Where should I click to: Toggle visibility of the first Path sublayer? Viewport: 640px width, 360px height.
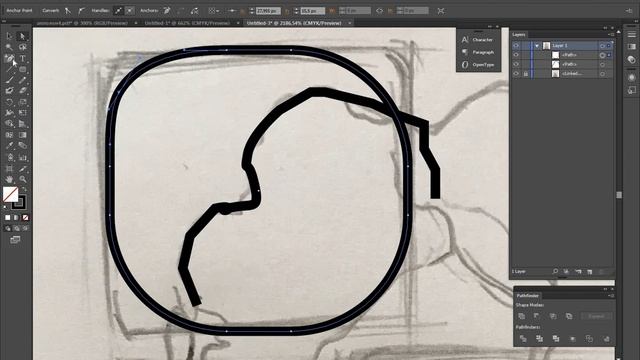(x=516, y=55)
